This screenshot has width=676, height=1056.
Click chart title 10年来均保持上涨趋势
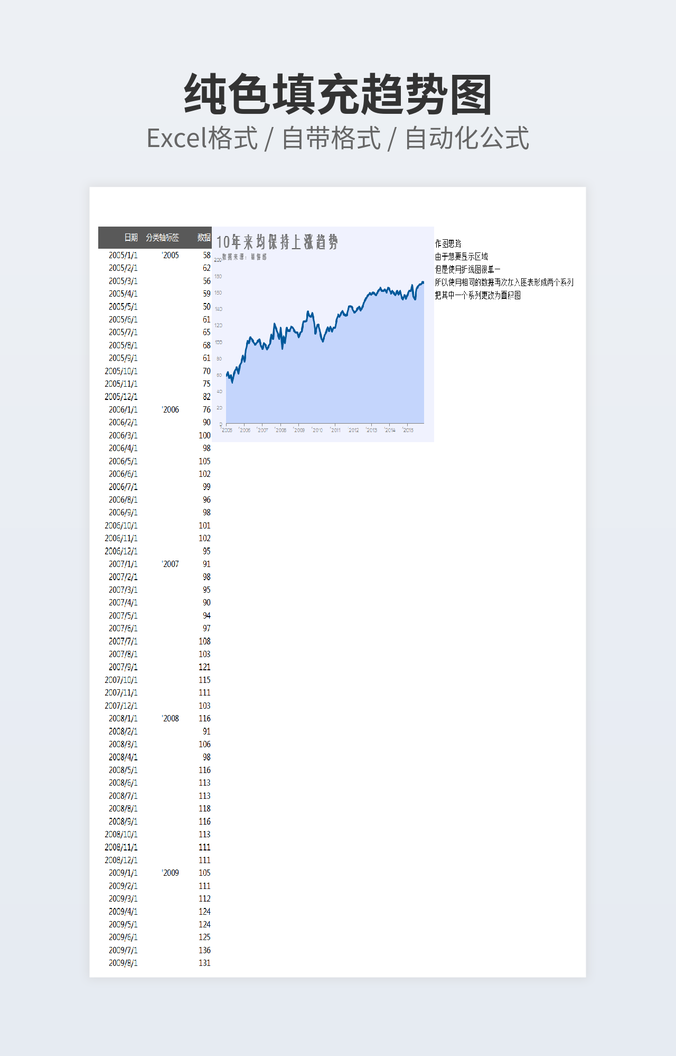277,242
